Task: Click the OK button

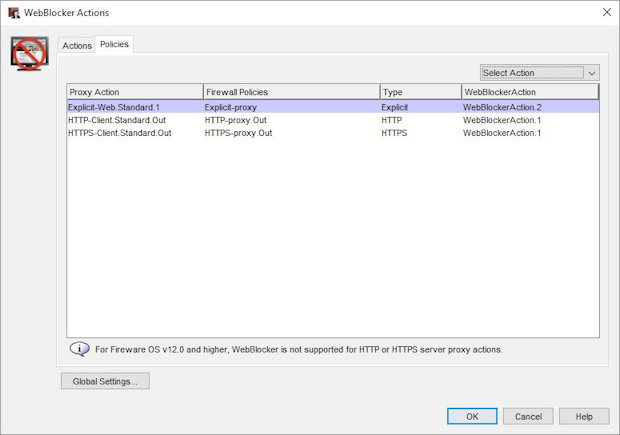Action: pyautogui.click(x=472, y=416)
